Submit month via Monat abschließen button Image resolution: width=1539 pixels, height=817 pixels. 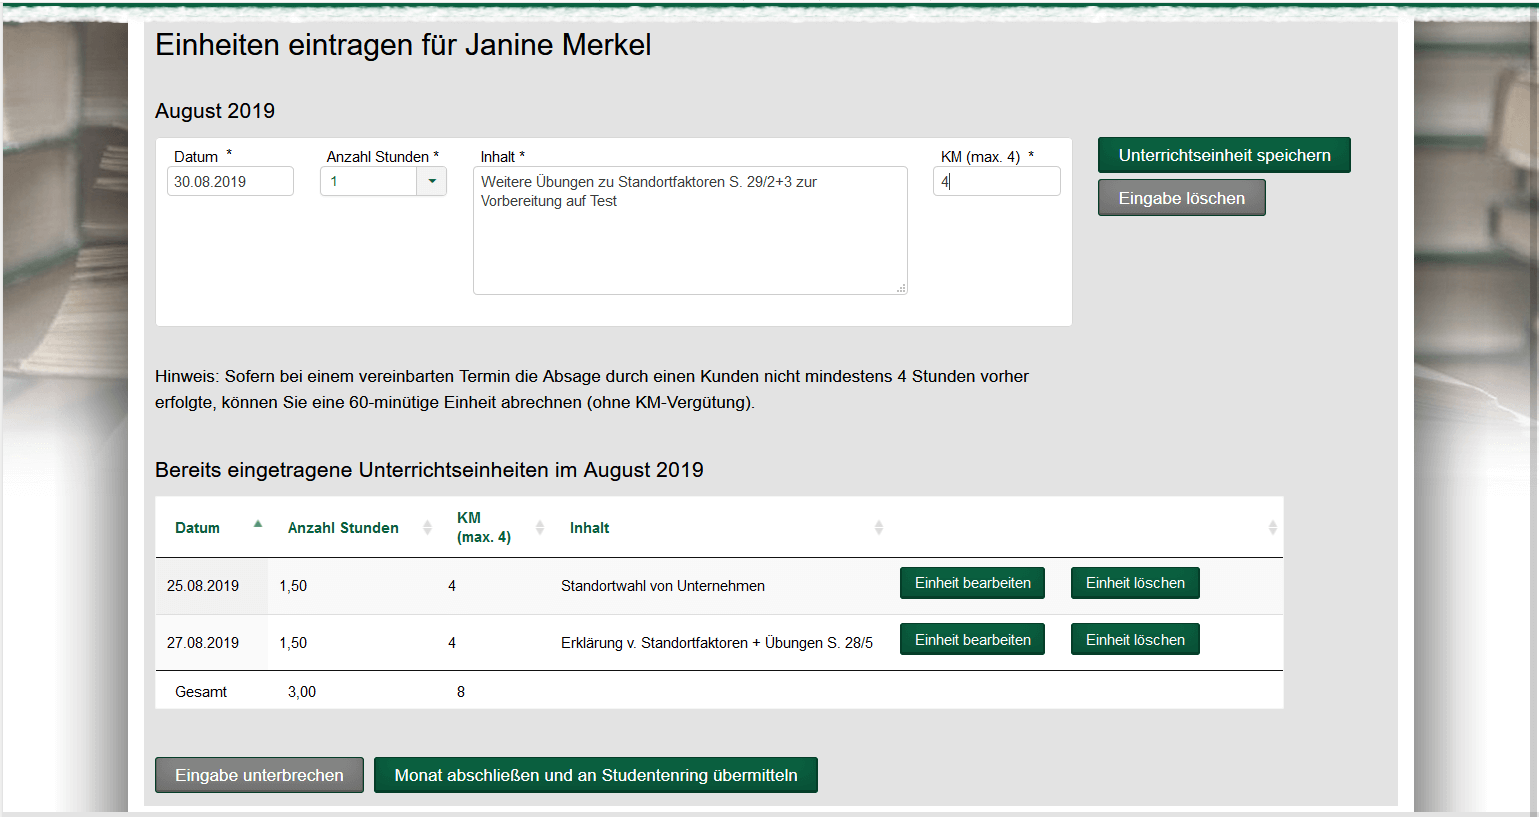click(x=596, y=775)
